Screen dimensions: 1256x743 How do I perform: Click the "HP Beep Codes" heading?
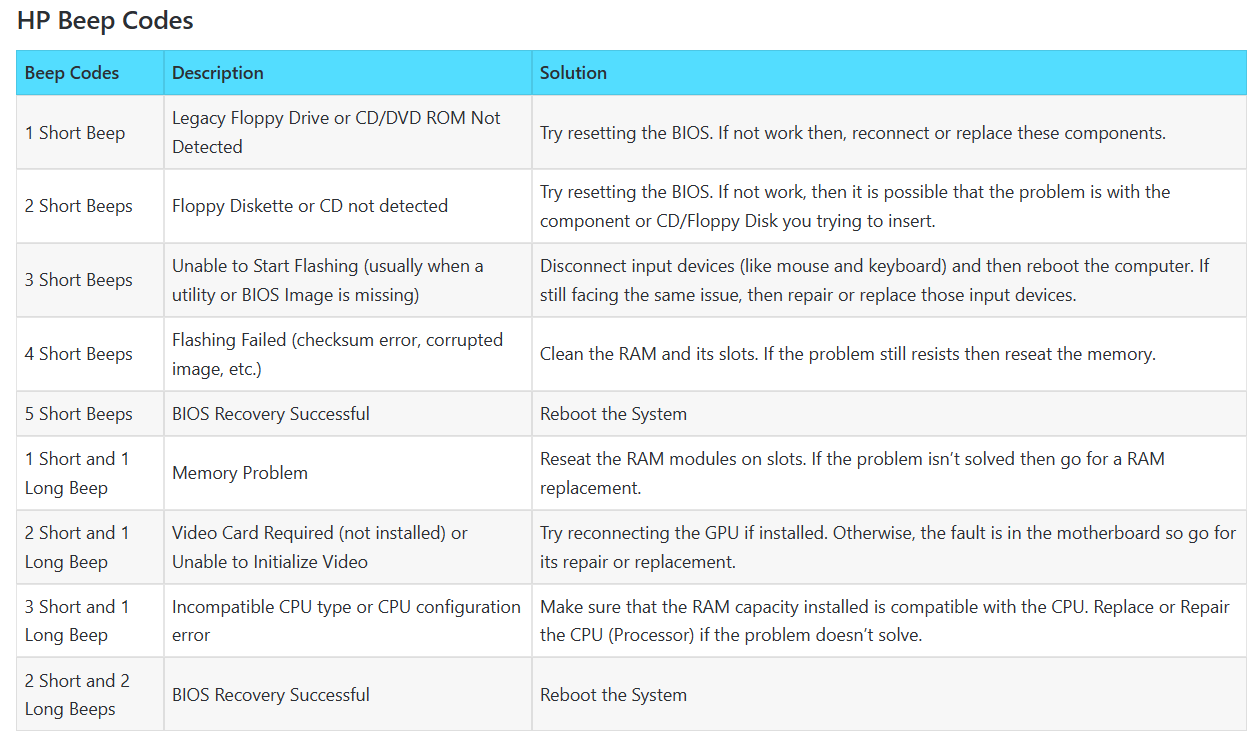coord(105,20)
